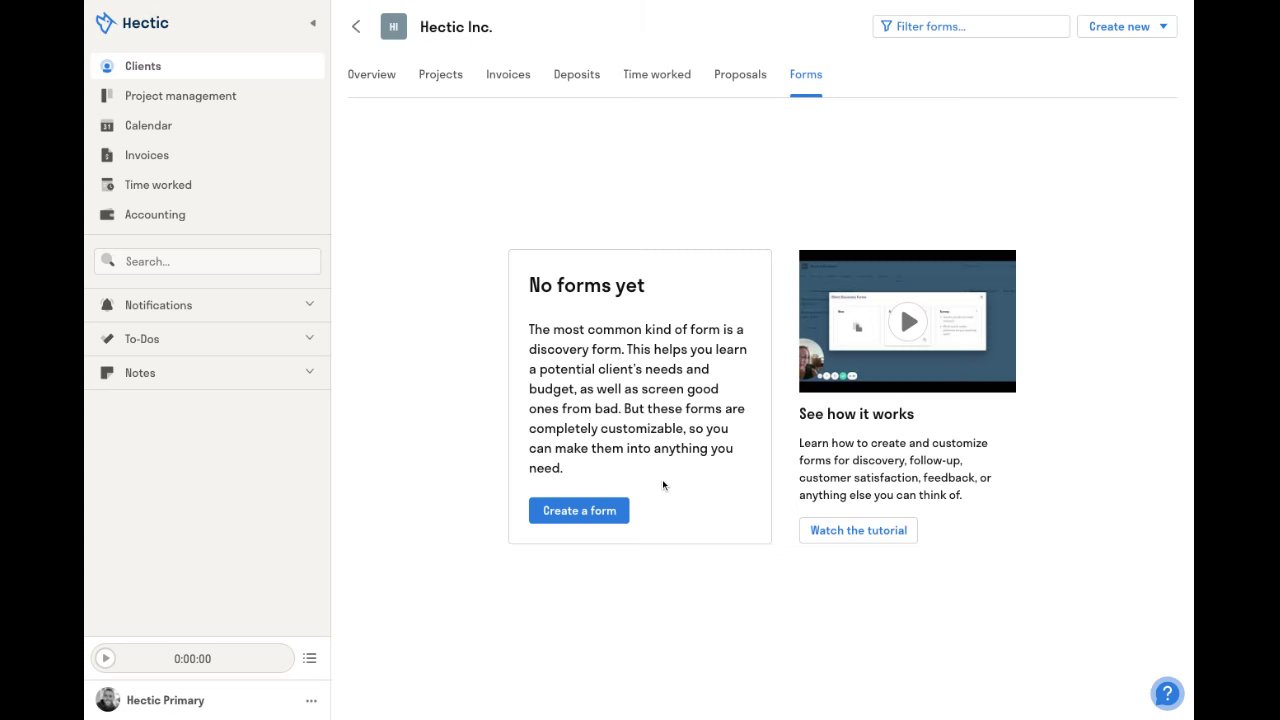Image resolution: width=1280 pixels, height=720 pixels.
Task: Open the Deposits tab
Action: [x=577, y=75]
